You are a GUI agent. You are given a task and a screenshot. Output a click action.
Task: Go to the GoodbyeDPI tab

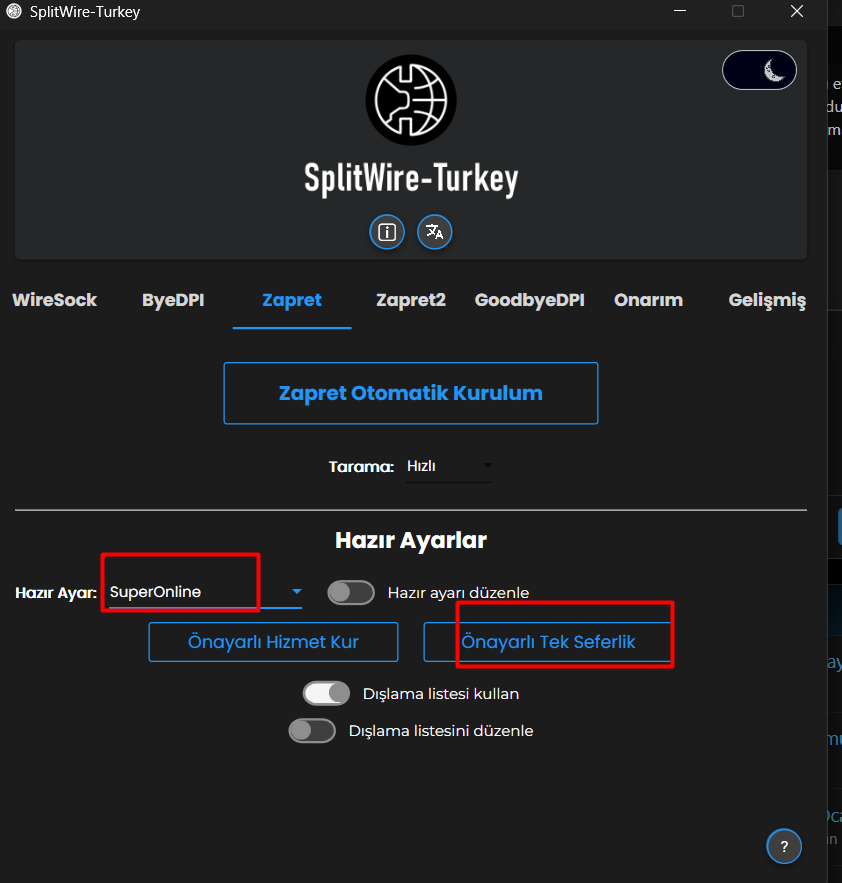(529, 300)
